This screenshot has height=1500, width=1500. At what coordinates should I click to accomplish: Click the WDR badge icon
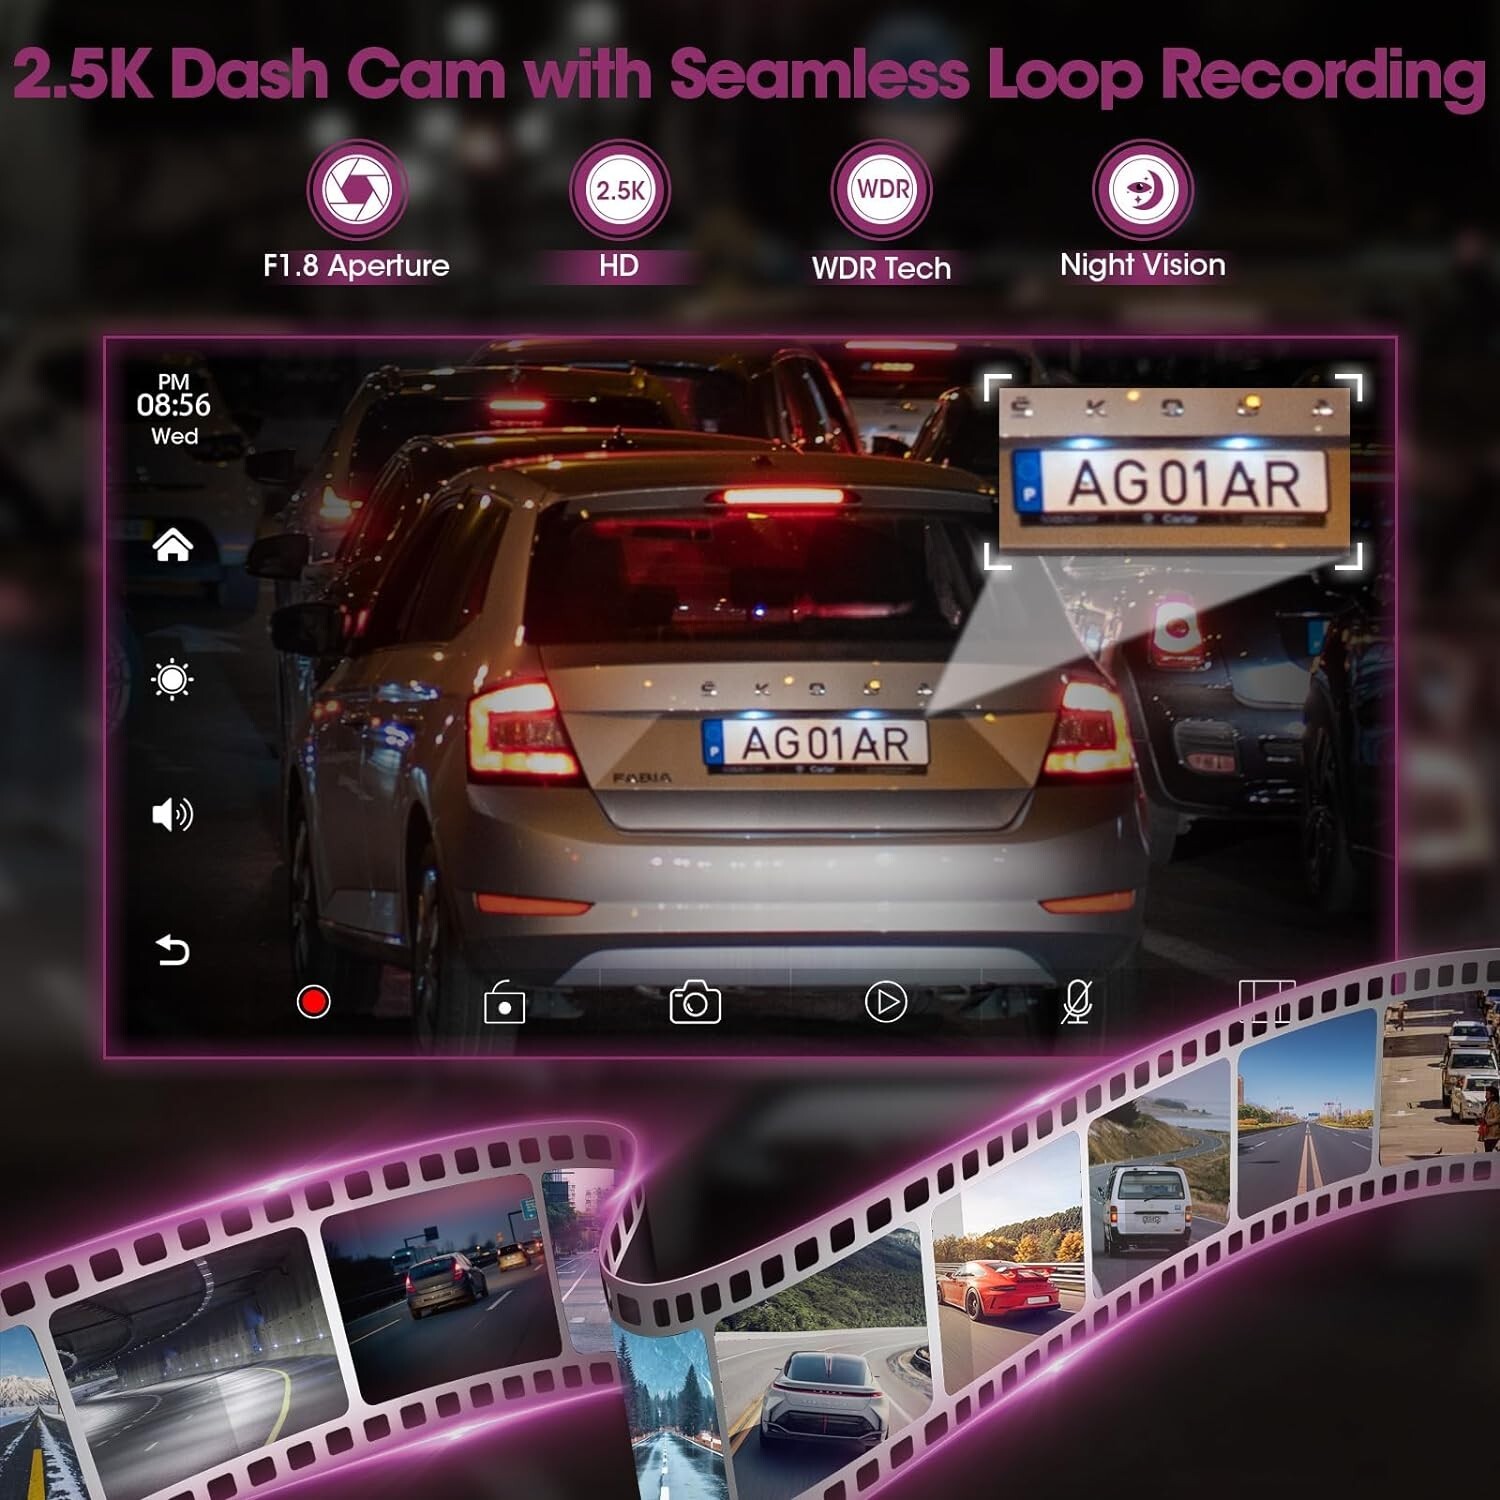(x=882, y=190)
